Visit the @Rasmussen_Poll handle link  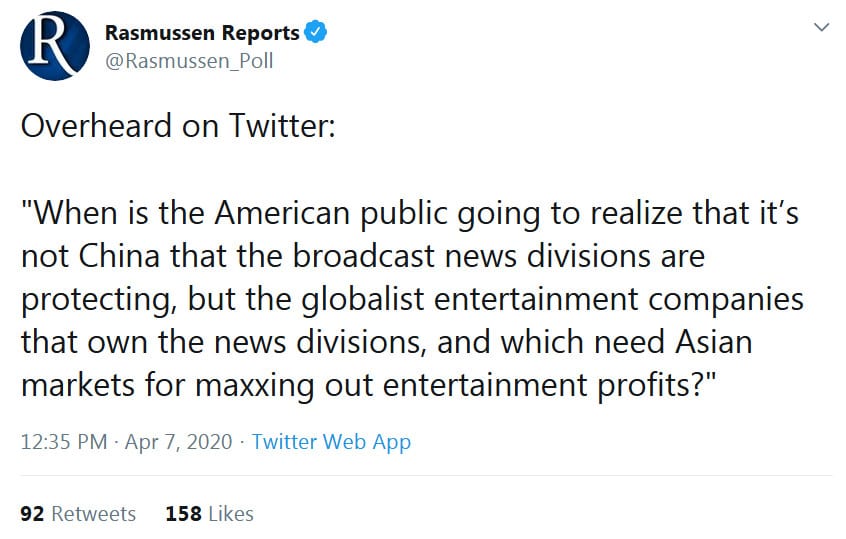pos(189,61)
